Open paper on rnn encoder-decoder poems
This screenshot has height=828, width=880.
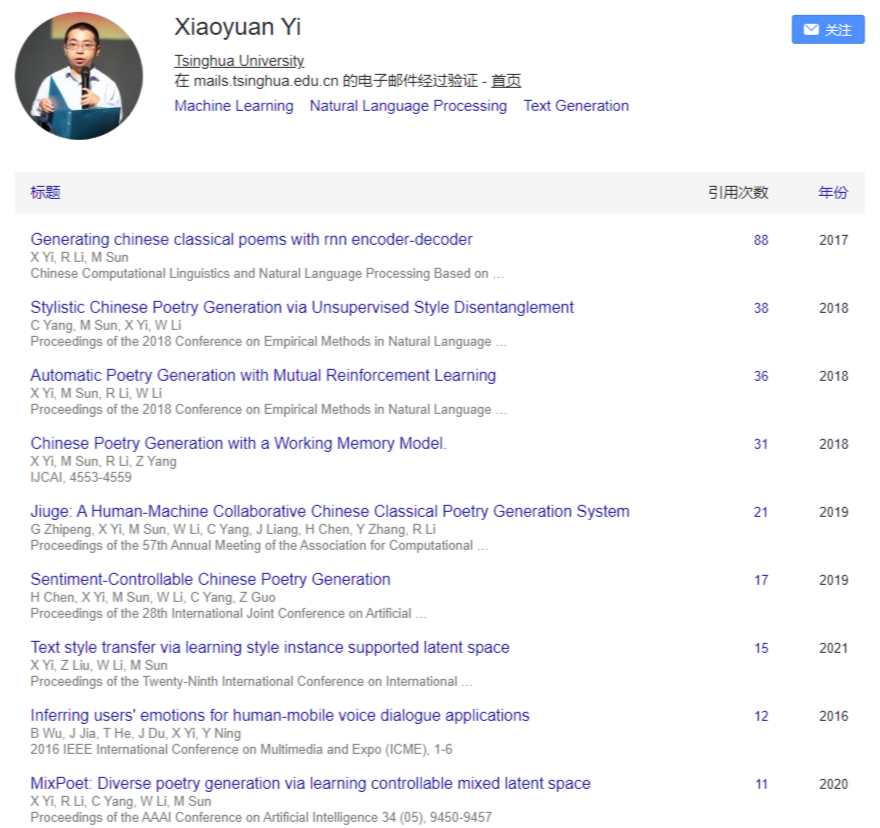pos(251,239)
